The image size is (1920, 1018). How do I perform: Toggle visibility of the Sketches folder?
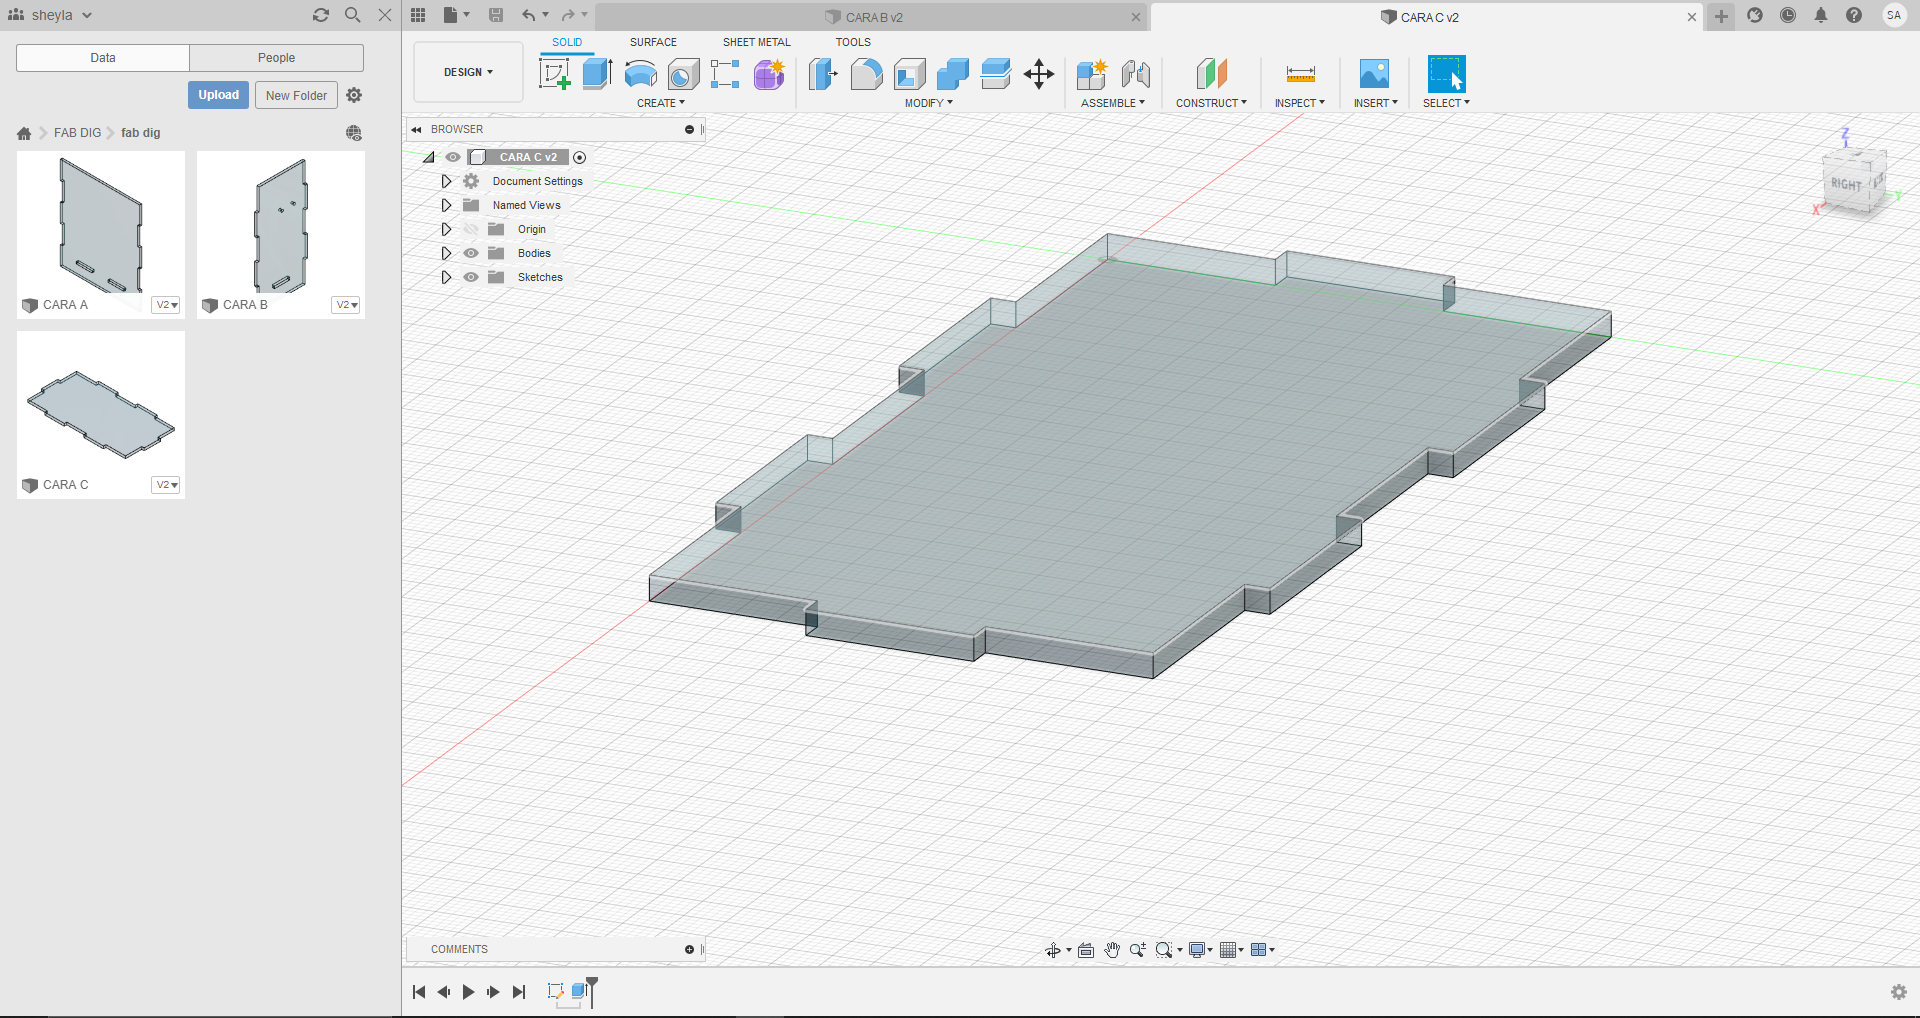click(x=471, y=277)
